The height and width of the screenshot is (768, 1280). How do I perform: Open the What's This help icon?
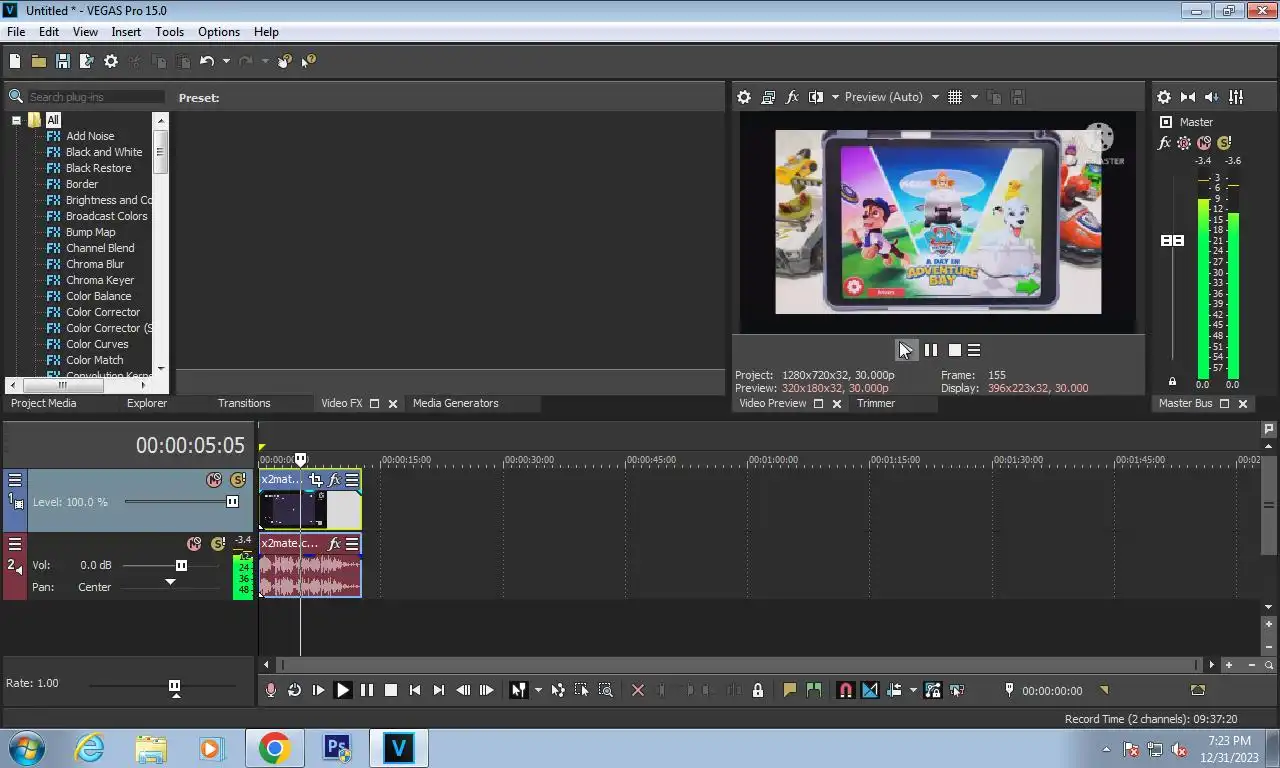point(309,61)
